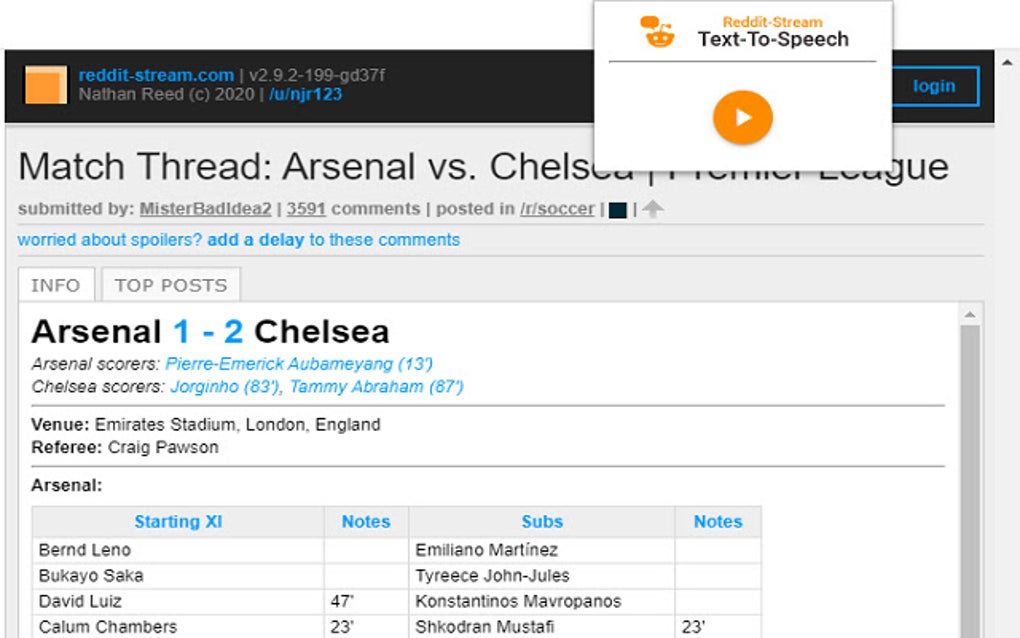Switch to the TOP POSTS tab
This screenshot has width=1020, height=638.
coord(171,285)
